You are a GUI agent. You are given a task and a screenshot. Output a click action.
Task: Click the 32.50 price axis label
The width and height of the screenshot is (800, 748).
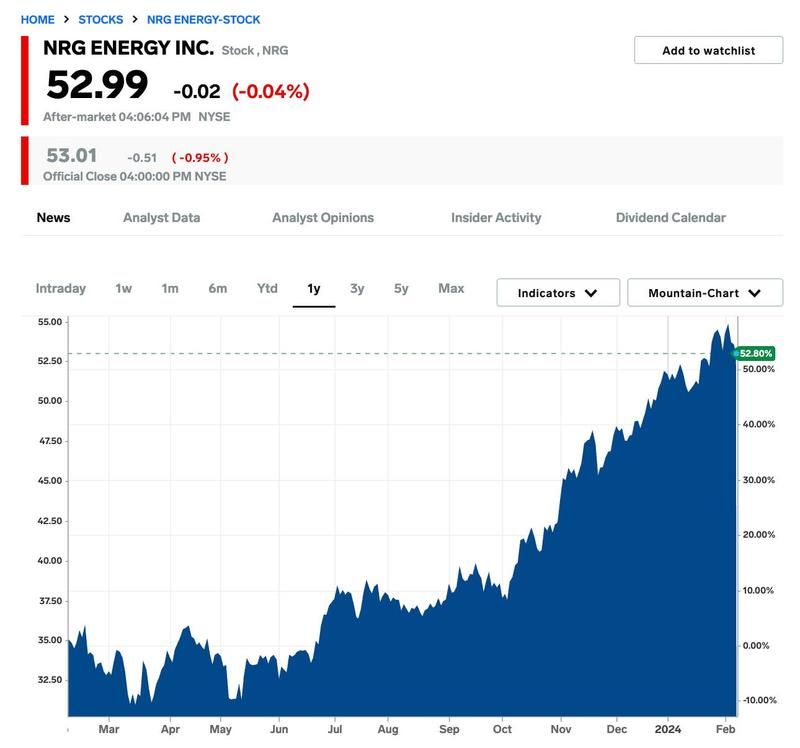(49, 680)
